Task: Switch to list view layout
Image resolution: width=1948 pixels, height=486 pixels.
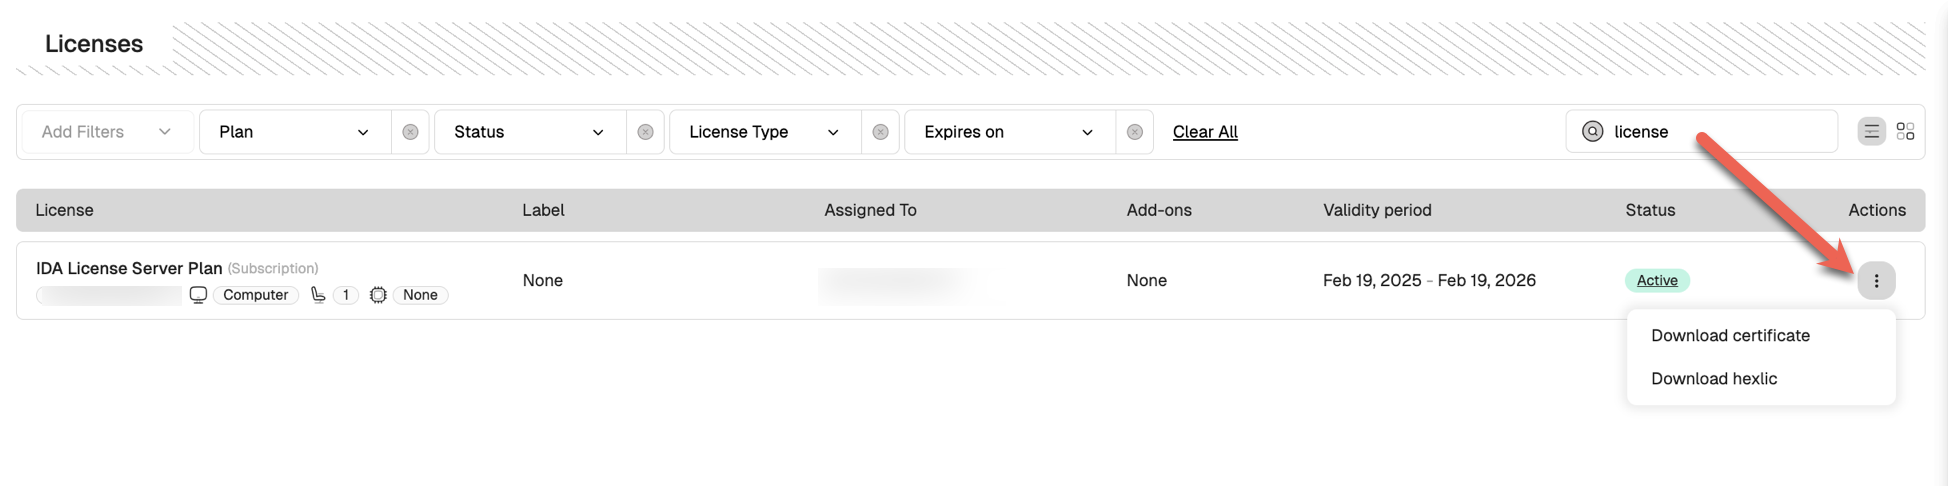Action: click(x=1871, y=132)
